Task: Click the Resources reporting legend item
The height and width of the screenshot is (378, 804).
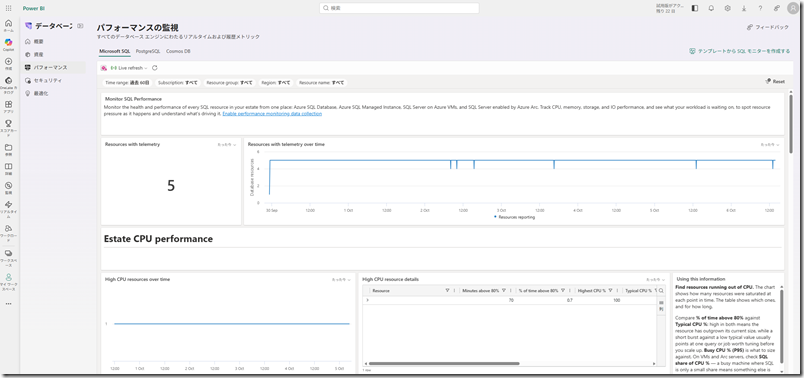Action: pos(514,217)
